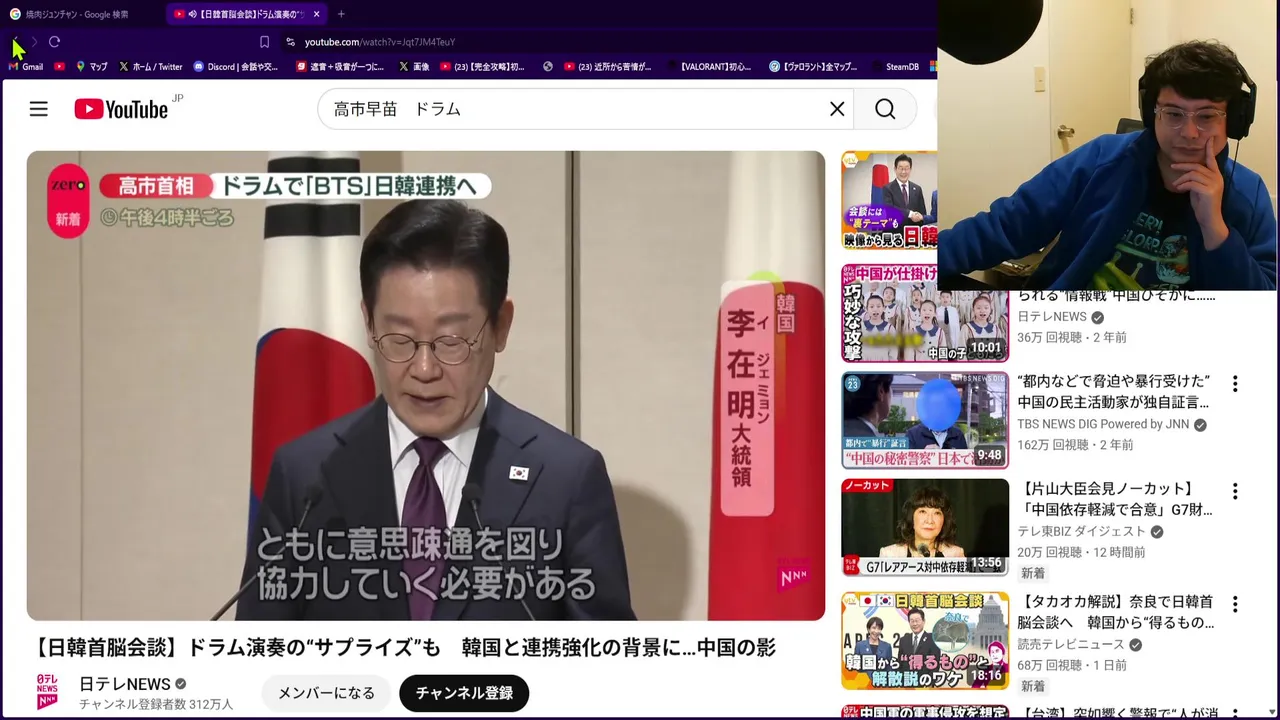Click the video title 【日韓首脳会談】ドラム演奏

pos(404,647)
